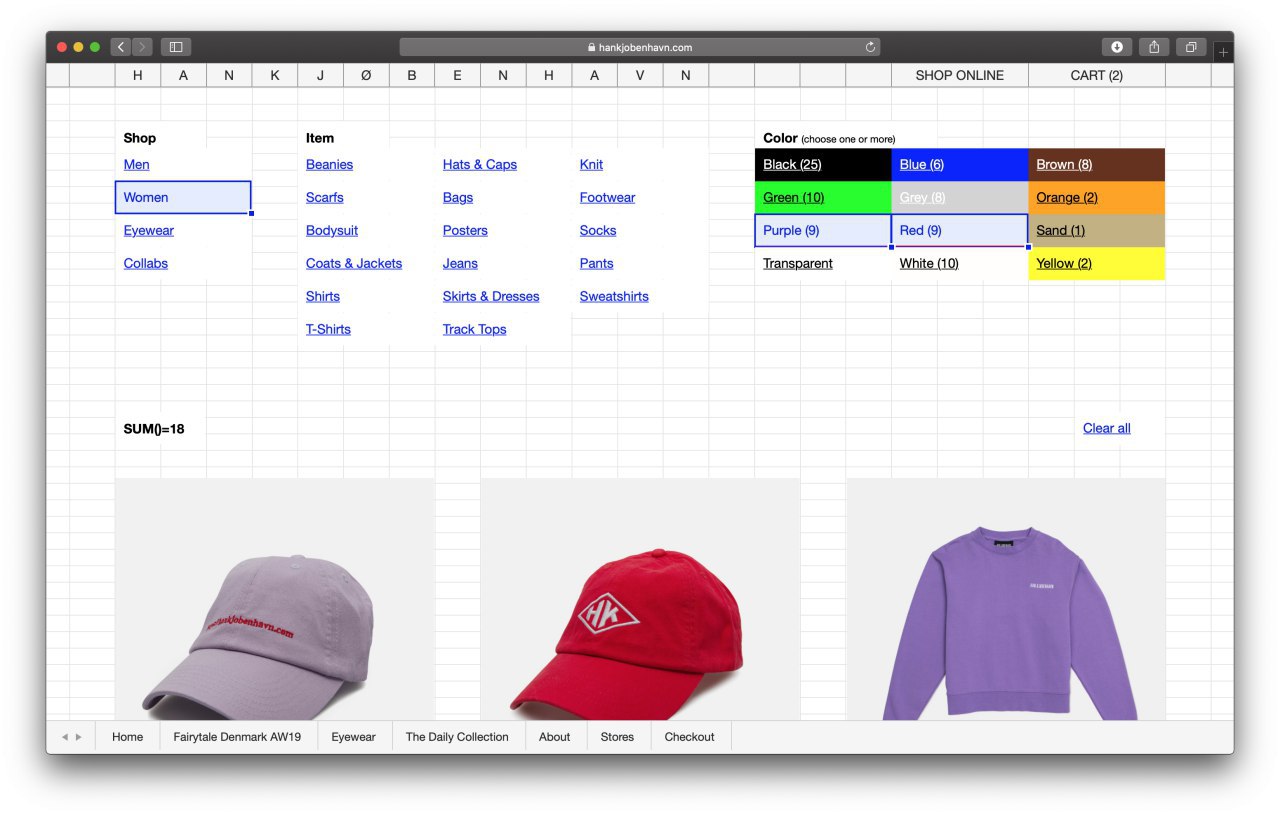Open the Collabs shop link
The image size is (1280, 815).
[x=145, y=263]
